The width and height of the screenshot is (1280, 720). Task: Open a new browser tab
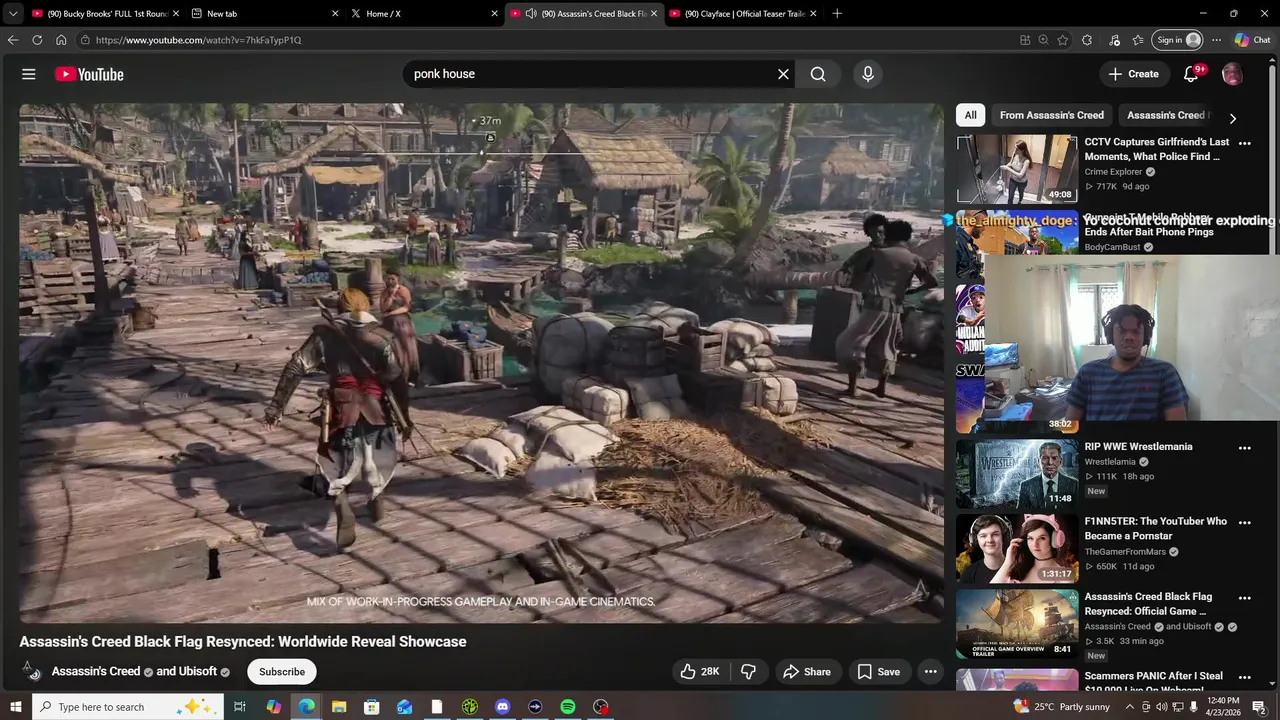(x=837, y=14)
